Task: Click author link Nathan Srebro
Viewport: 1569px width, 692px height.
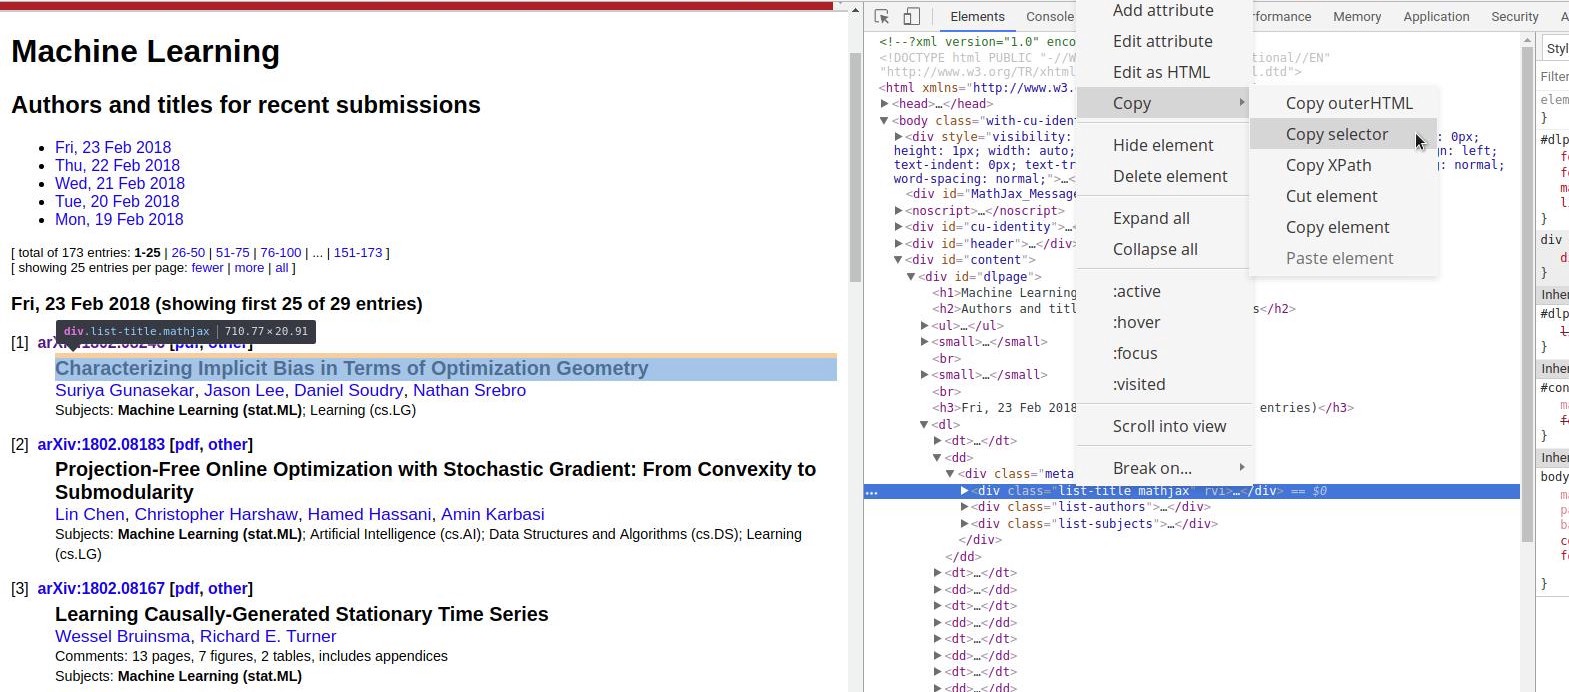Action: click(x=469, y=390)
